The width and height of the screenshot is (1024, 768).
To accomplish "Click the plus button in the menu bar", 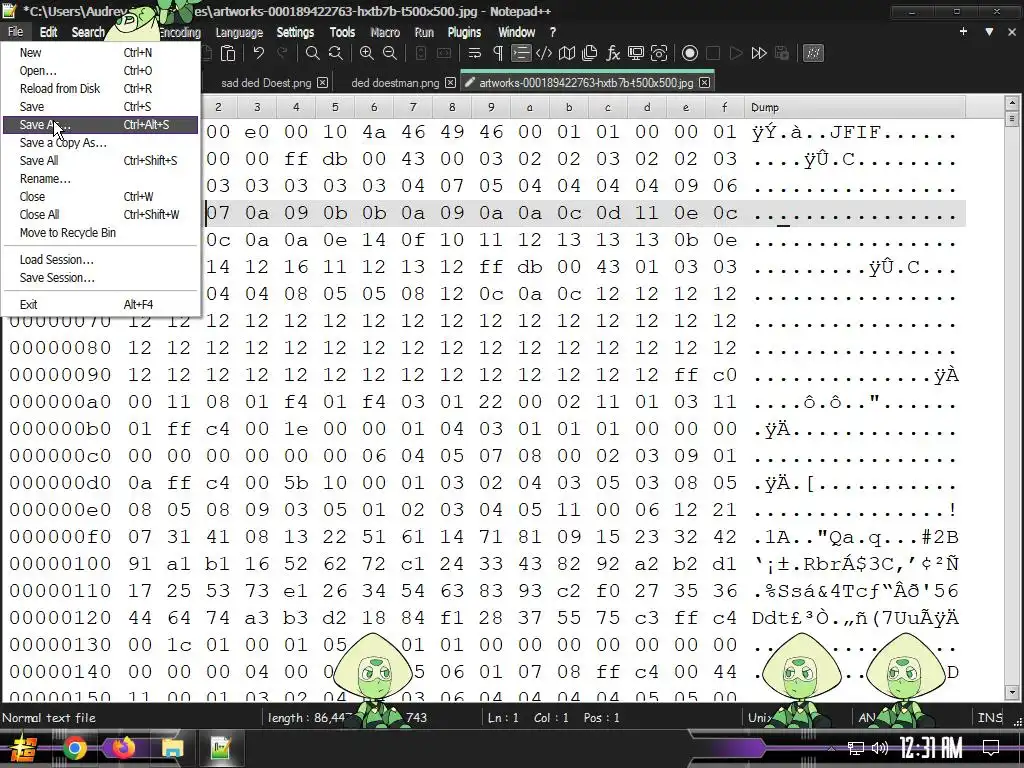I will coord(963,31).
